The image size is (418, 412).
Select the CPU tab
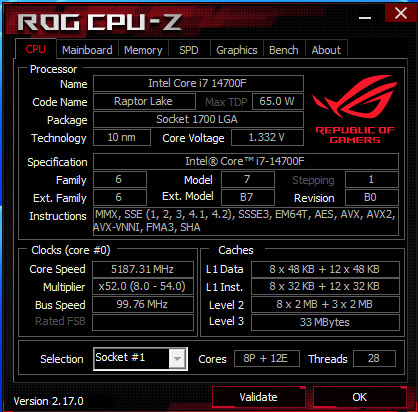point(36,49)
